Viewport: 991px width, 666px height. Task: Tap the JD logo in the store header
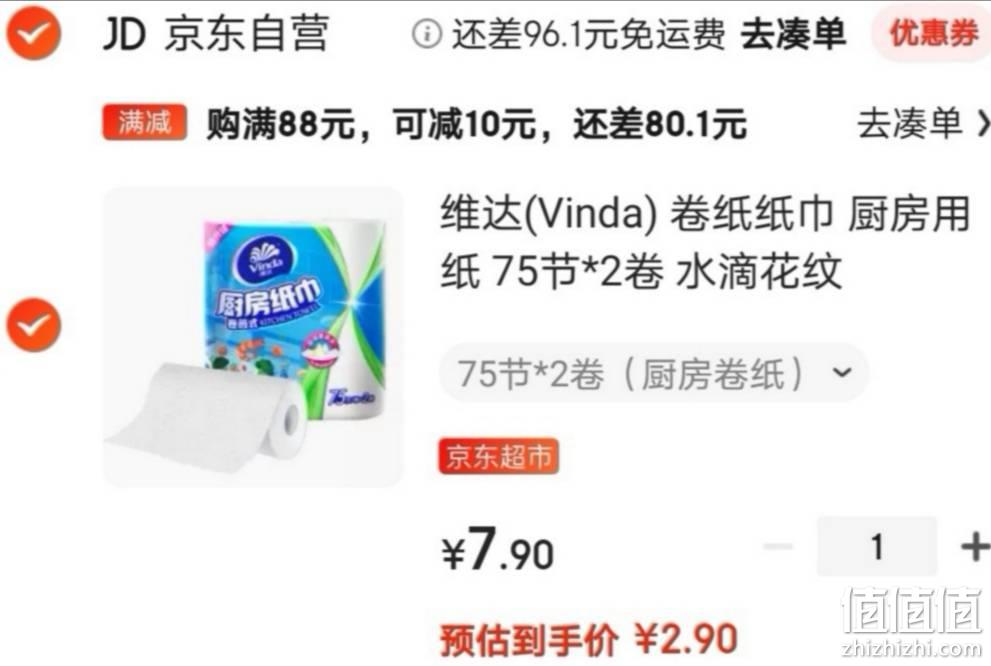click(125, 33)
